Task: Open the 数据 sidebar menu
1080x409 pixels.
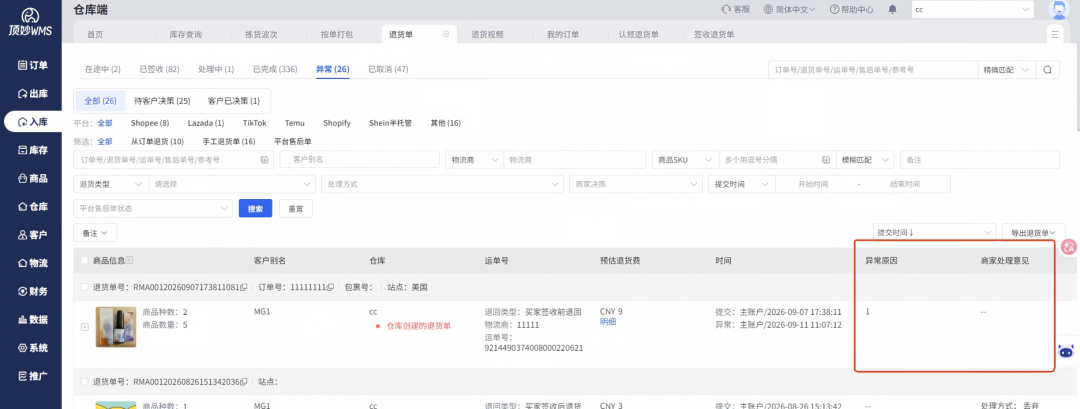Action: (32, 319)
